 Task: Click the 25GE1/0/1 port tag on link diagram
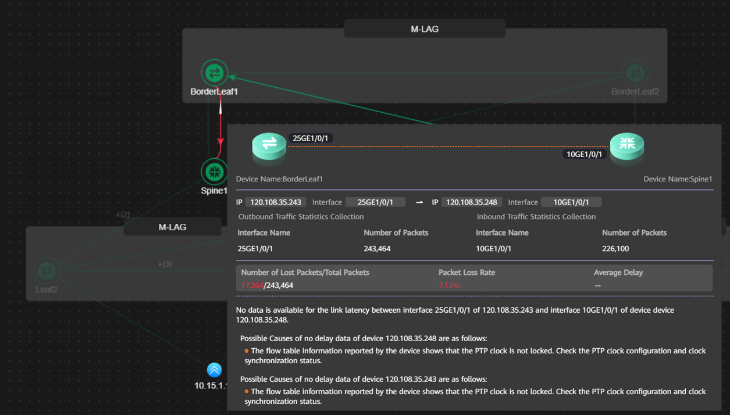pos(310,138)
